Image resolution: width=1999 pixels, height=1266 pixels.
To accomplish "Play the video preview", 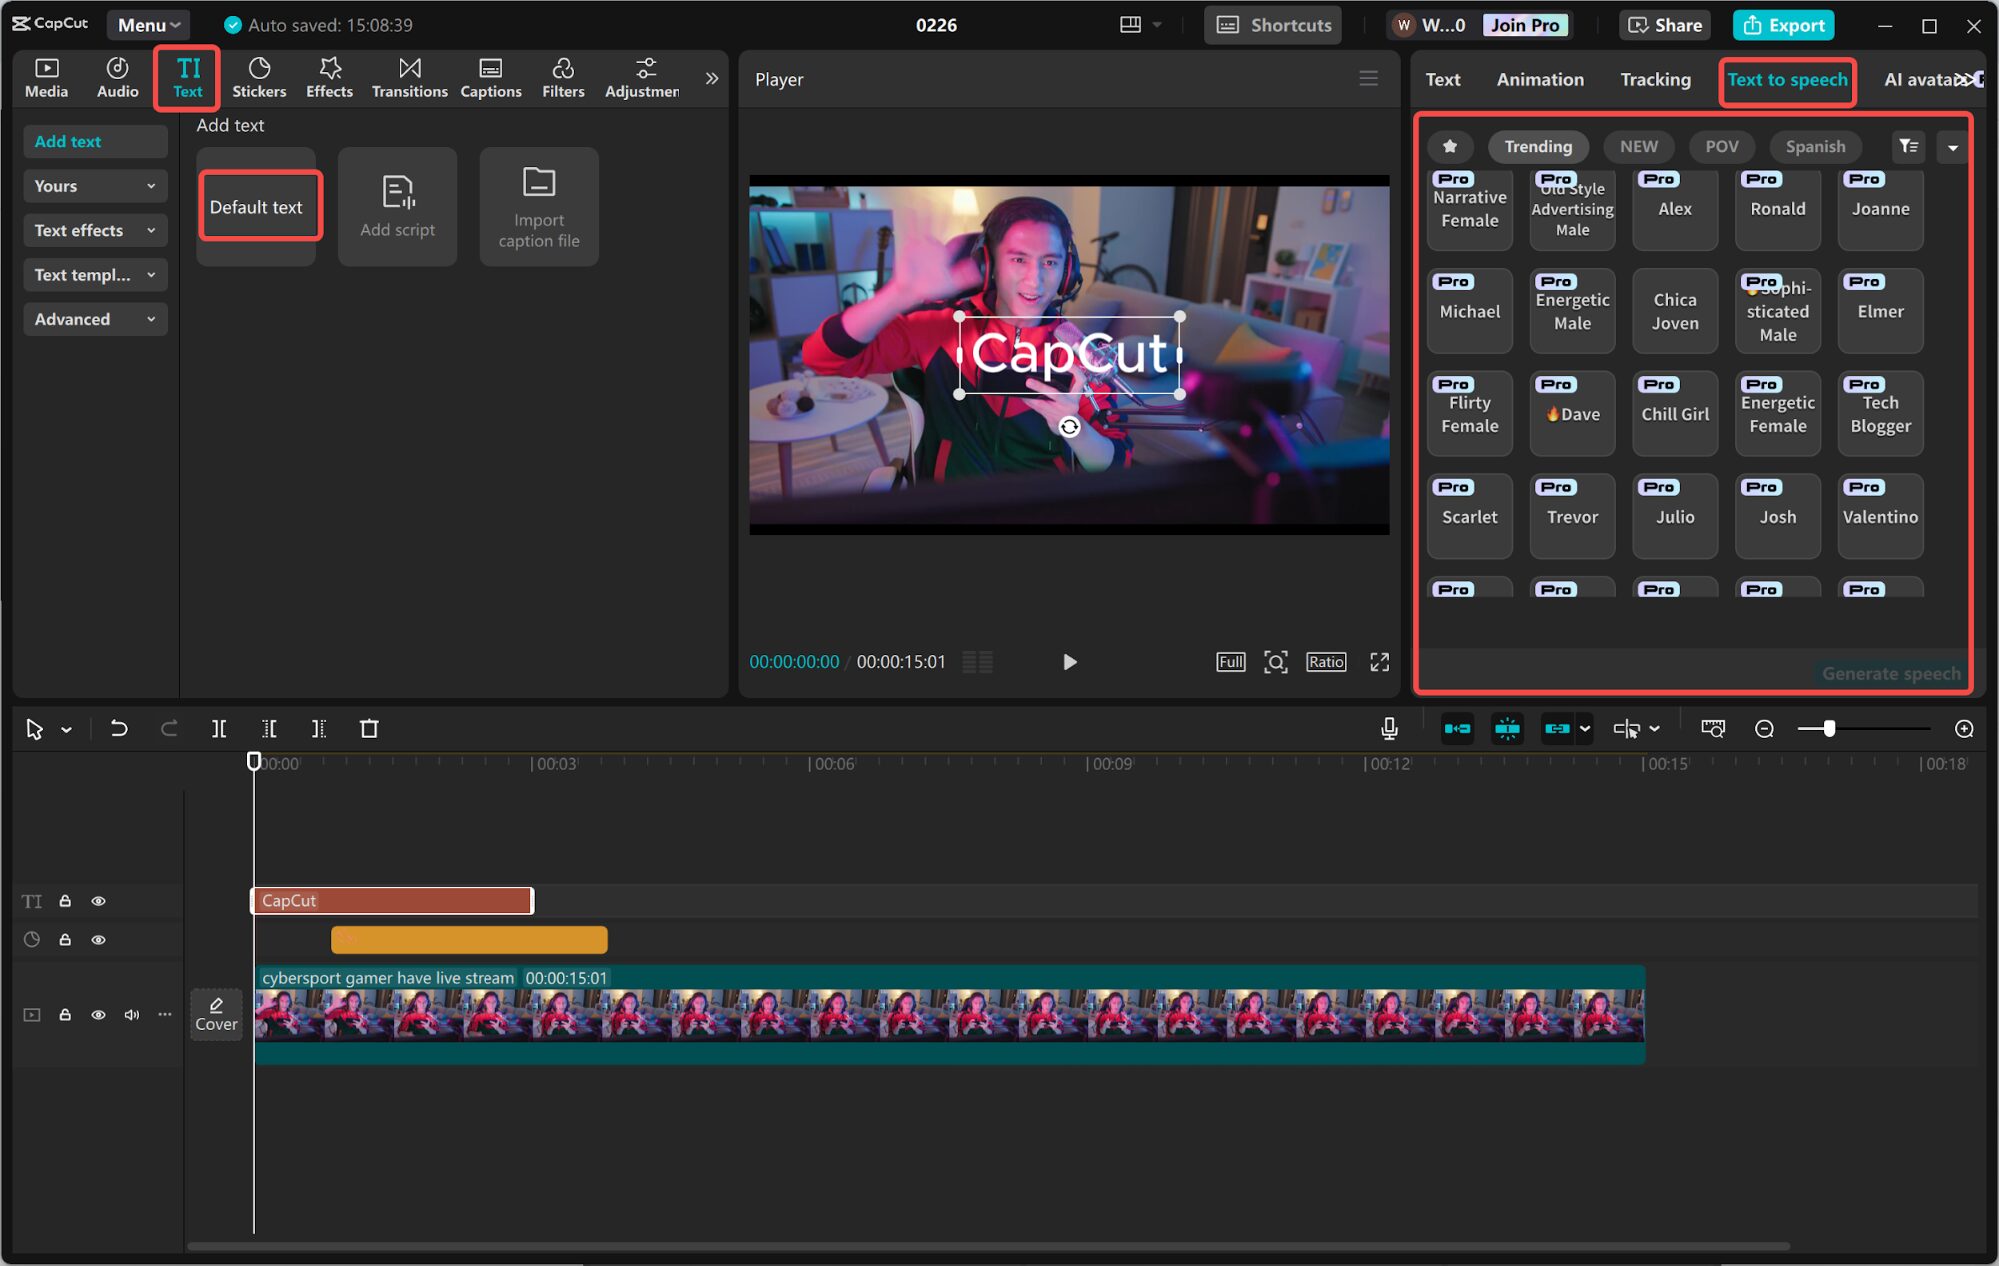I will (x=1069, y=662).
